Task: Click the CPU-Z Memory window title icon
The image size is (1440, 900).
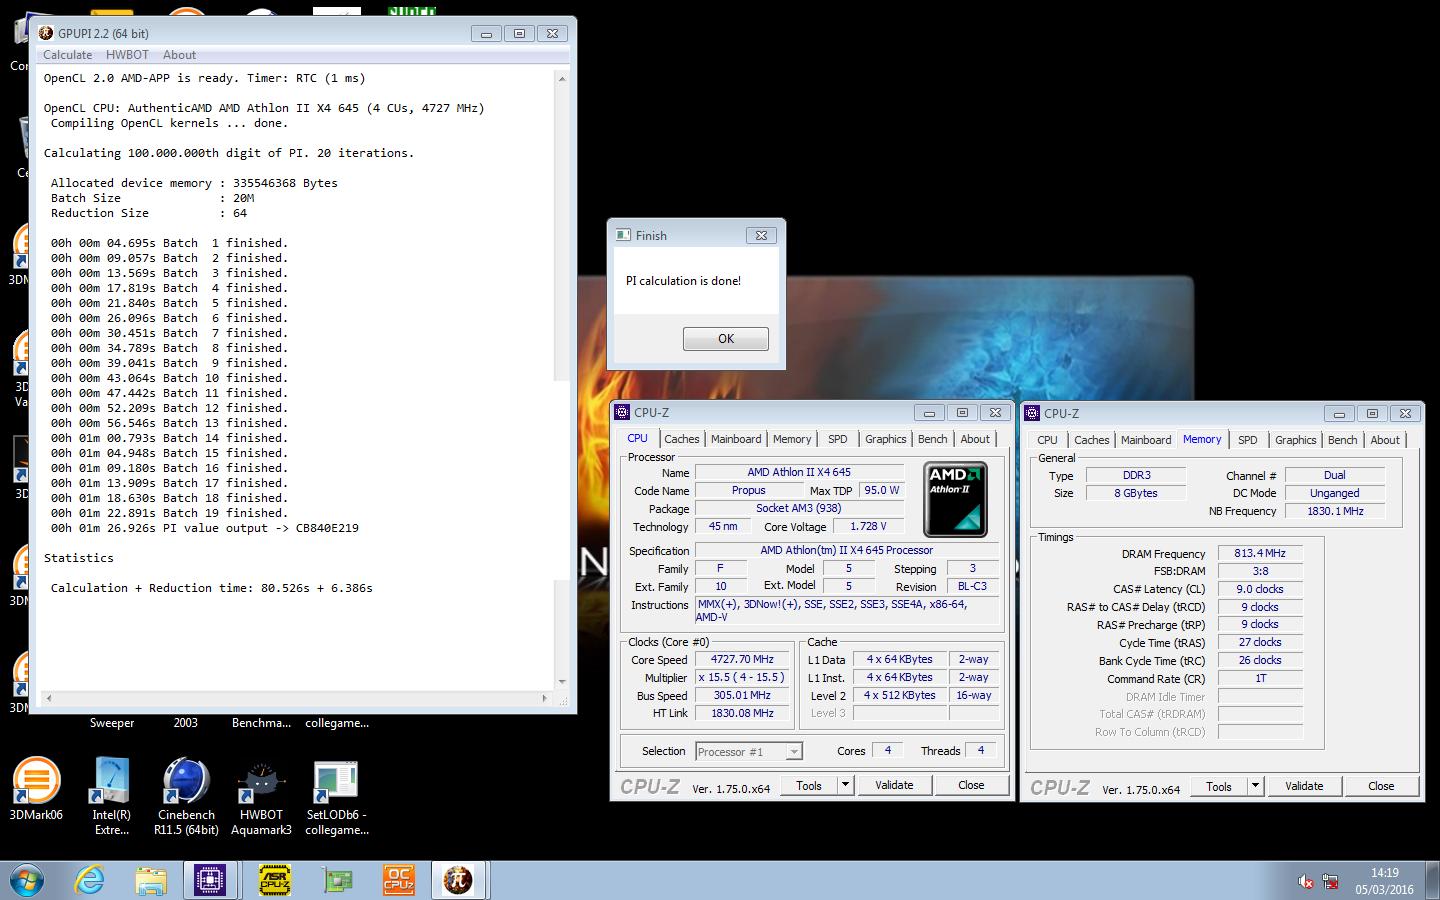Action: tap(1033, 413)
